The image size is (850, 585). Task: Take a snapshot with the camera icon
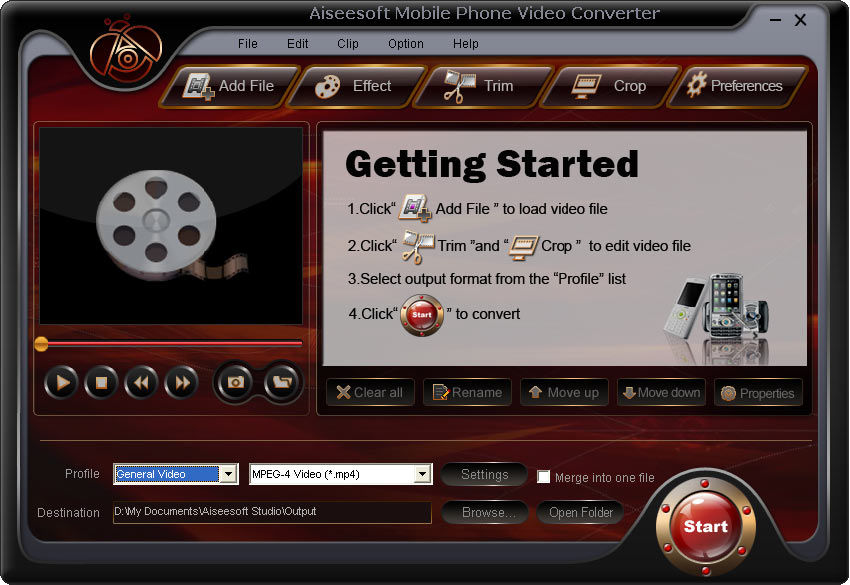pyautogui.click(x=235, y=382)
